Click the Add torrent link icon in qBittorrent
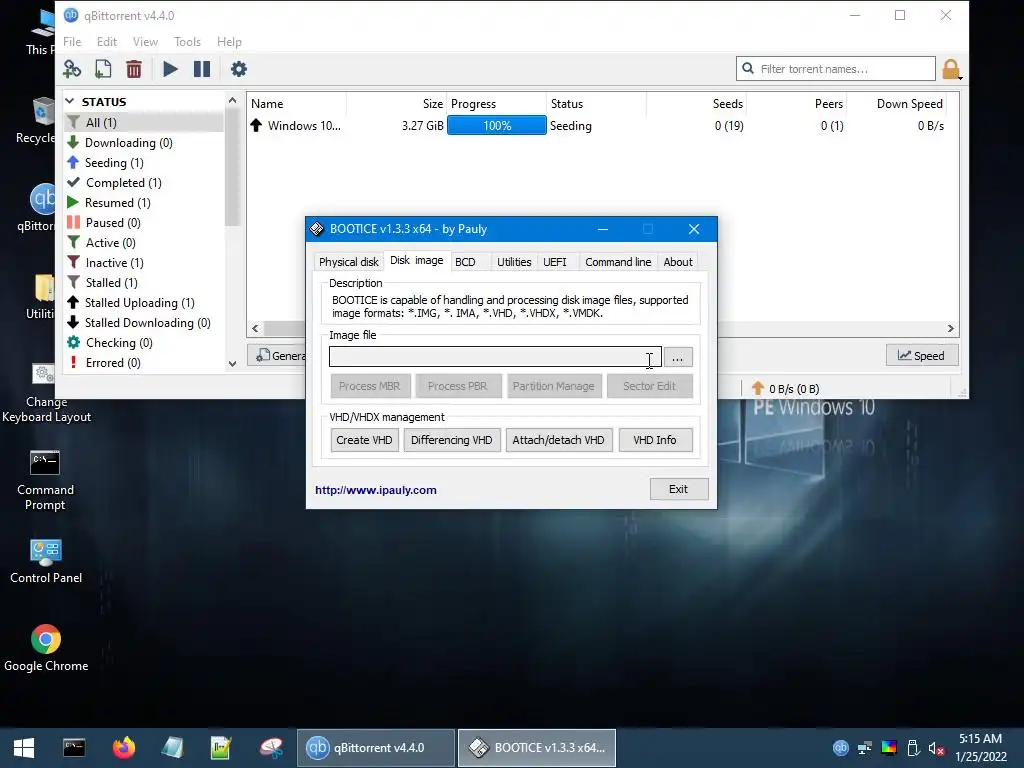 point(72,69)
